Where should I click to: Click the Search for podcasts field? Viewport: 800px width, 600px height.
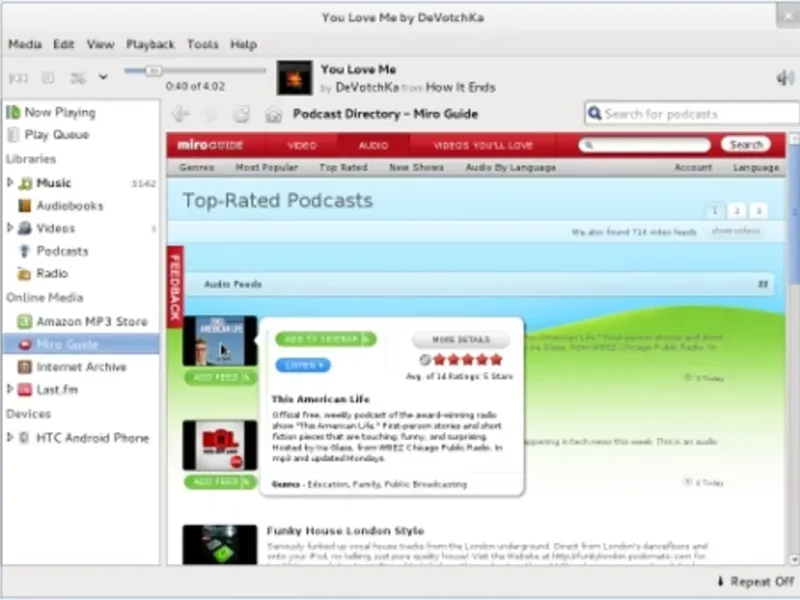(692, 113)
